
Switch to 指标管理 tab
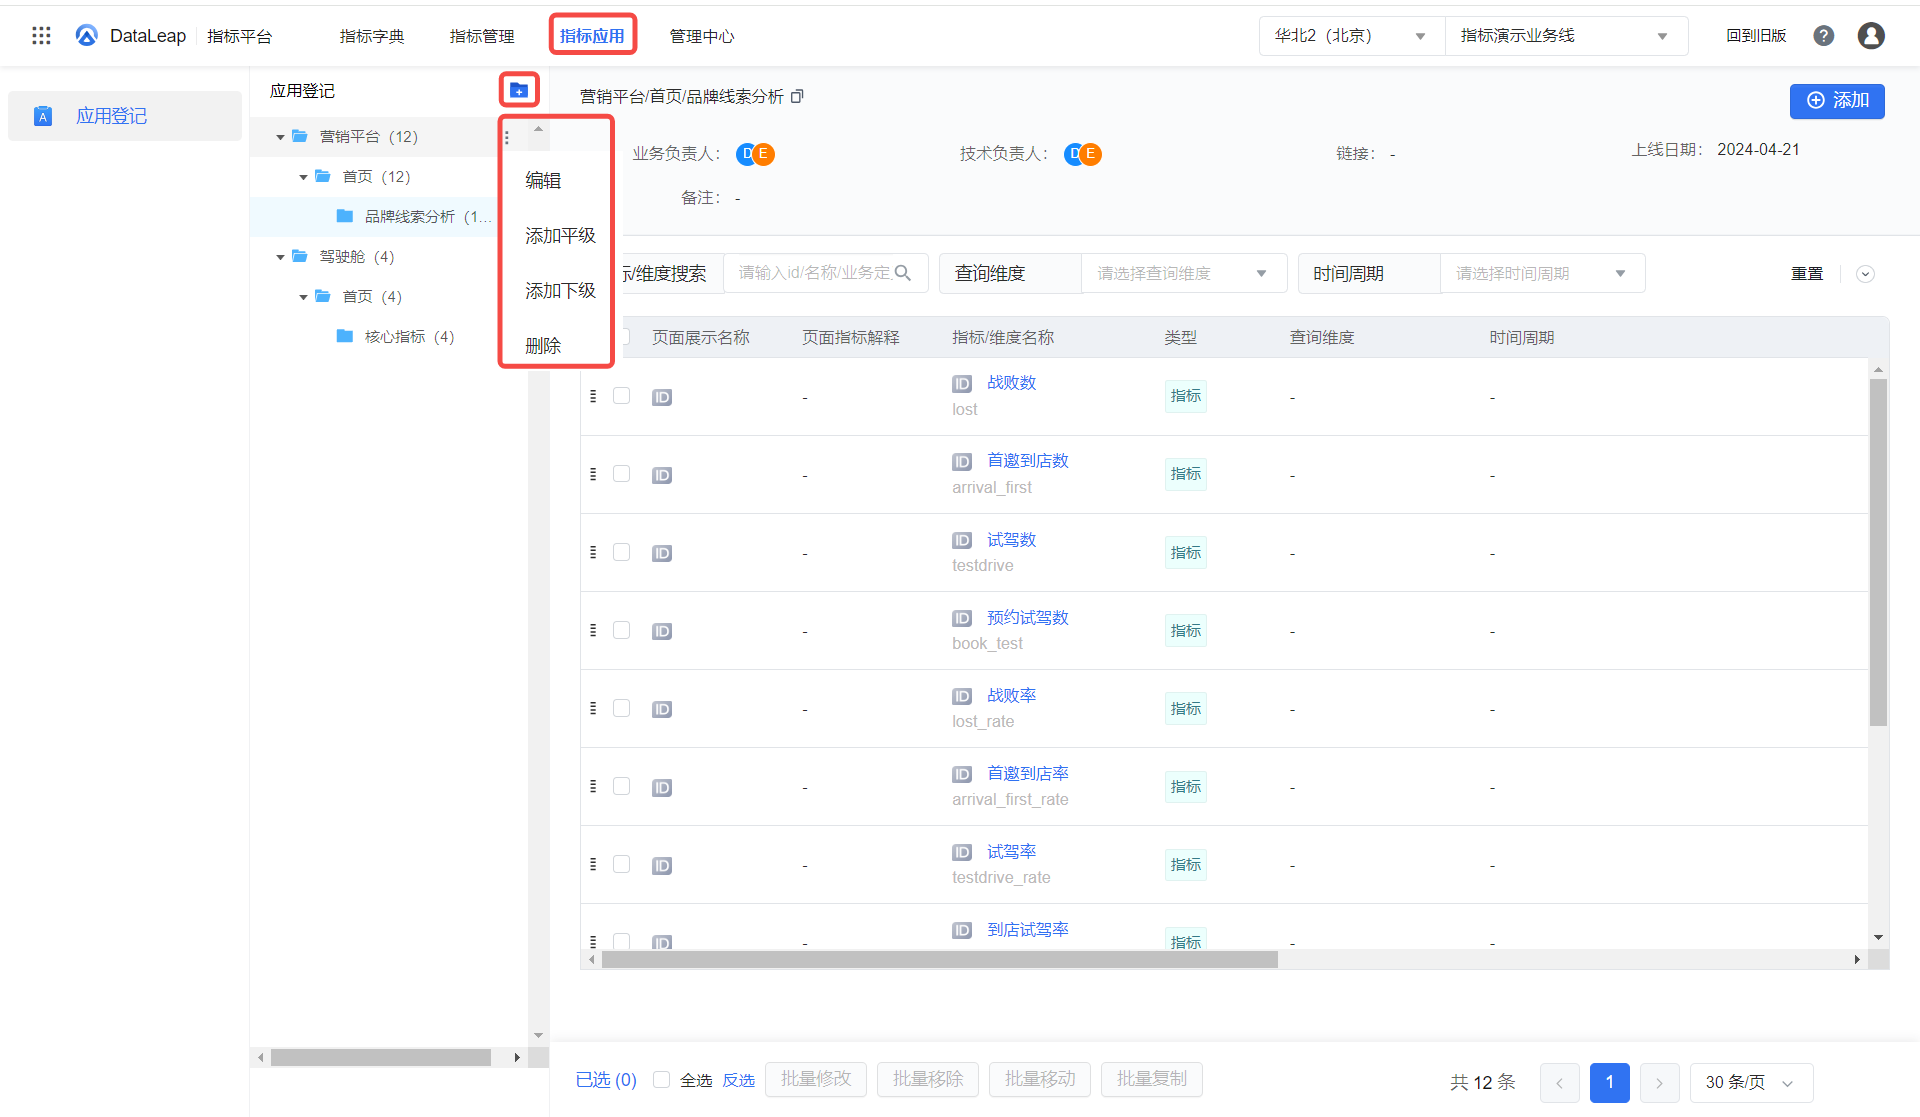(482, 36)
